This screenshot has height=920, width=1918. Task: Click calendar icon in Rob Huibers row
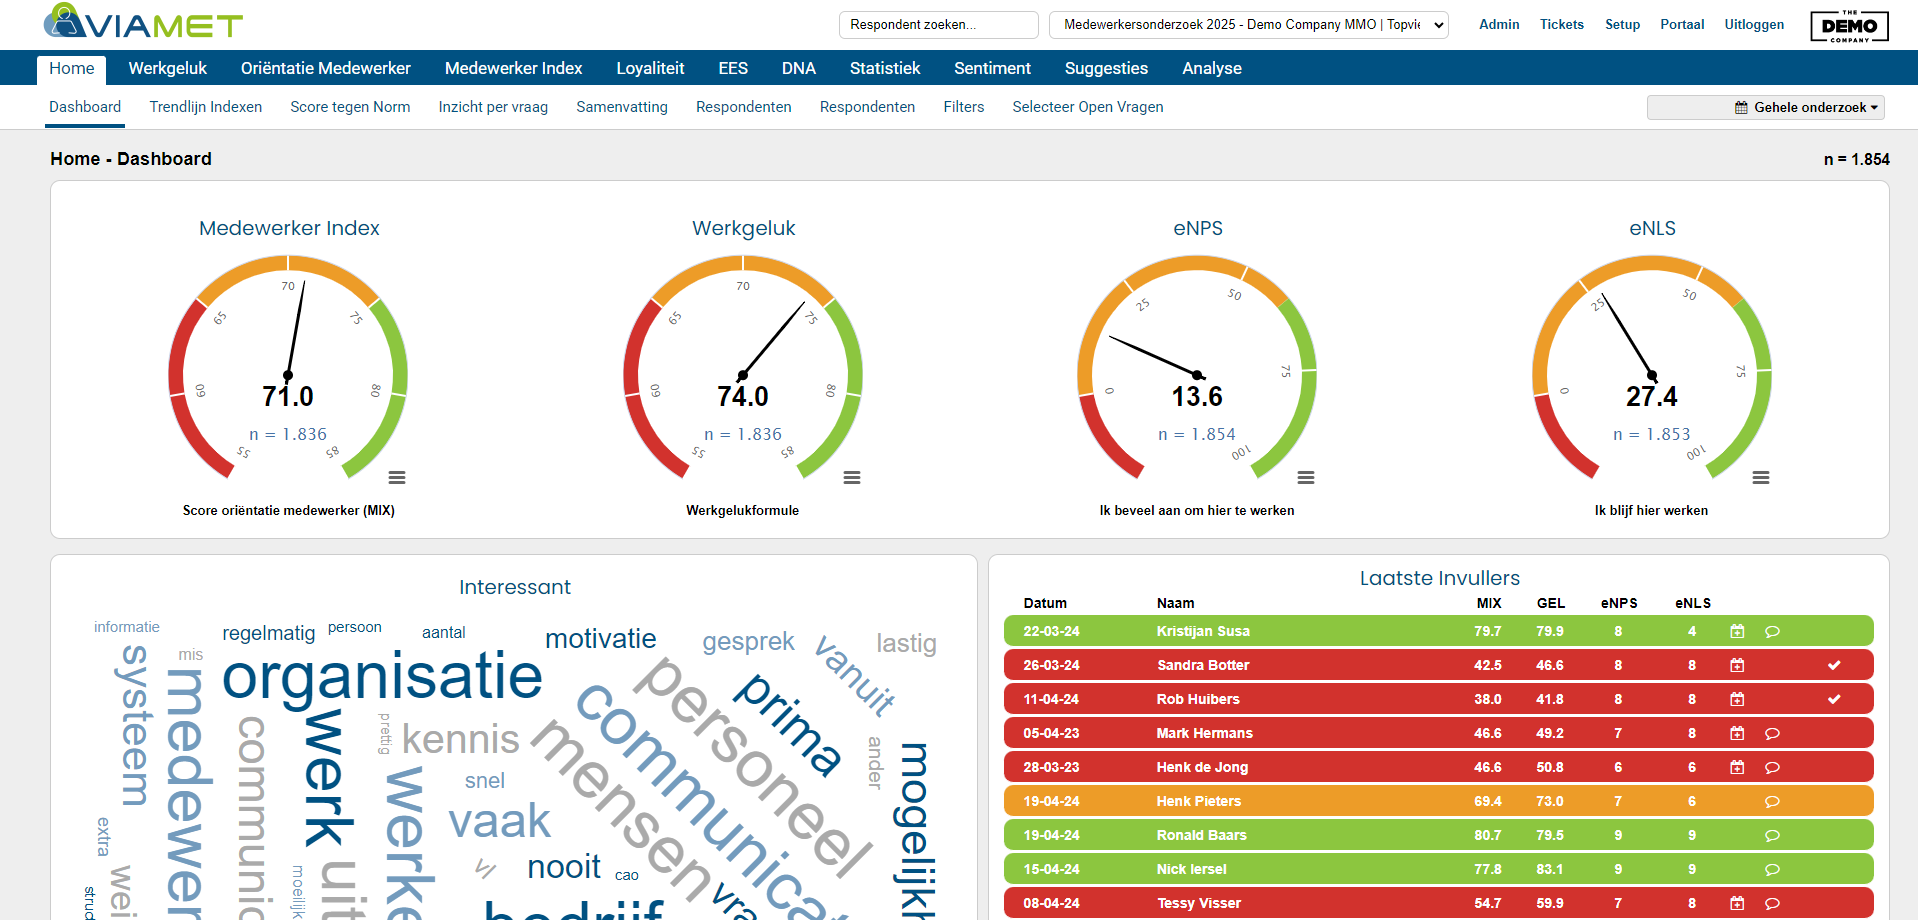1737,699
